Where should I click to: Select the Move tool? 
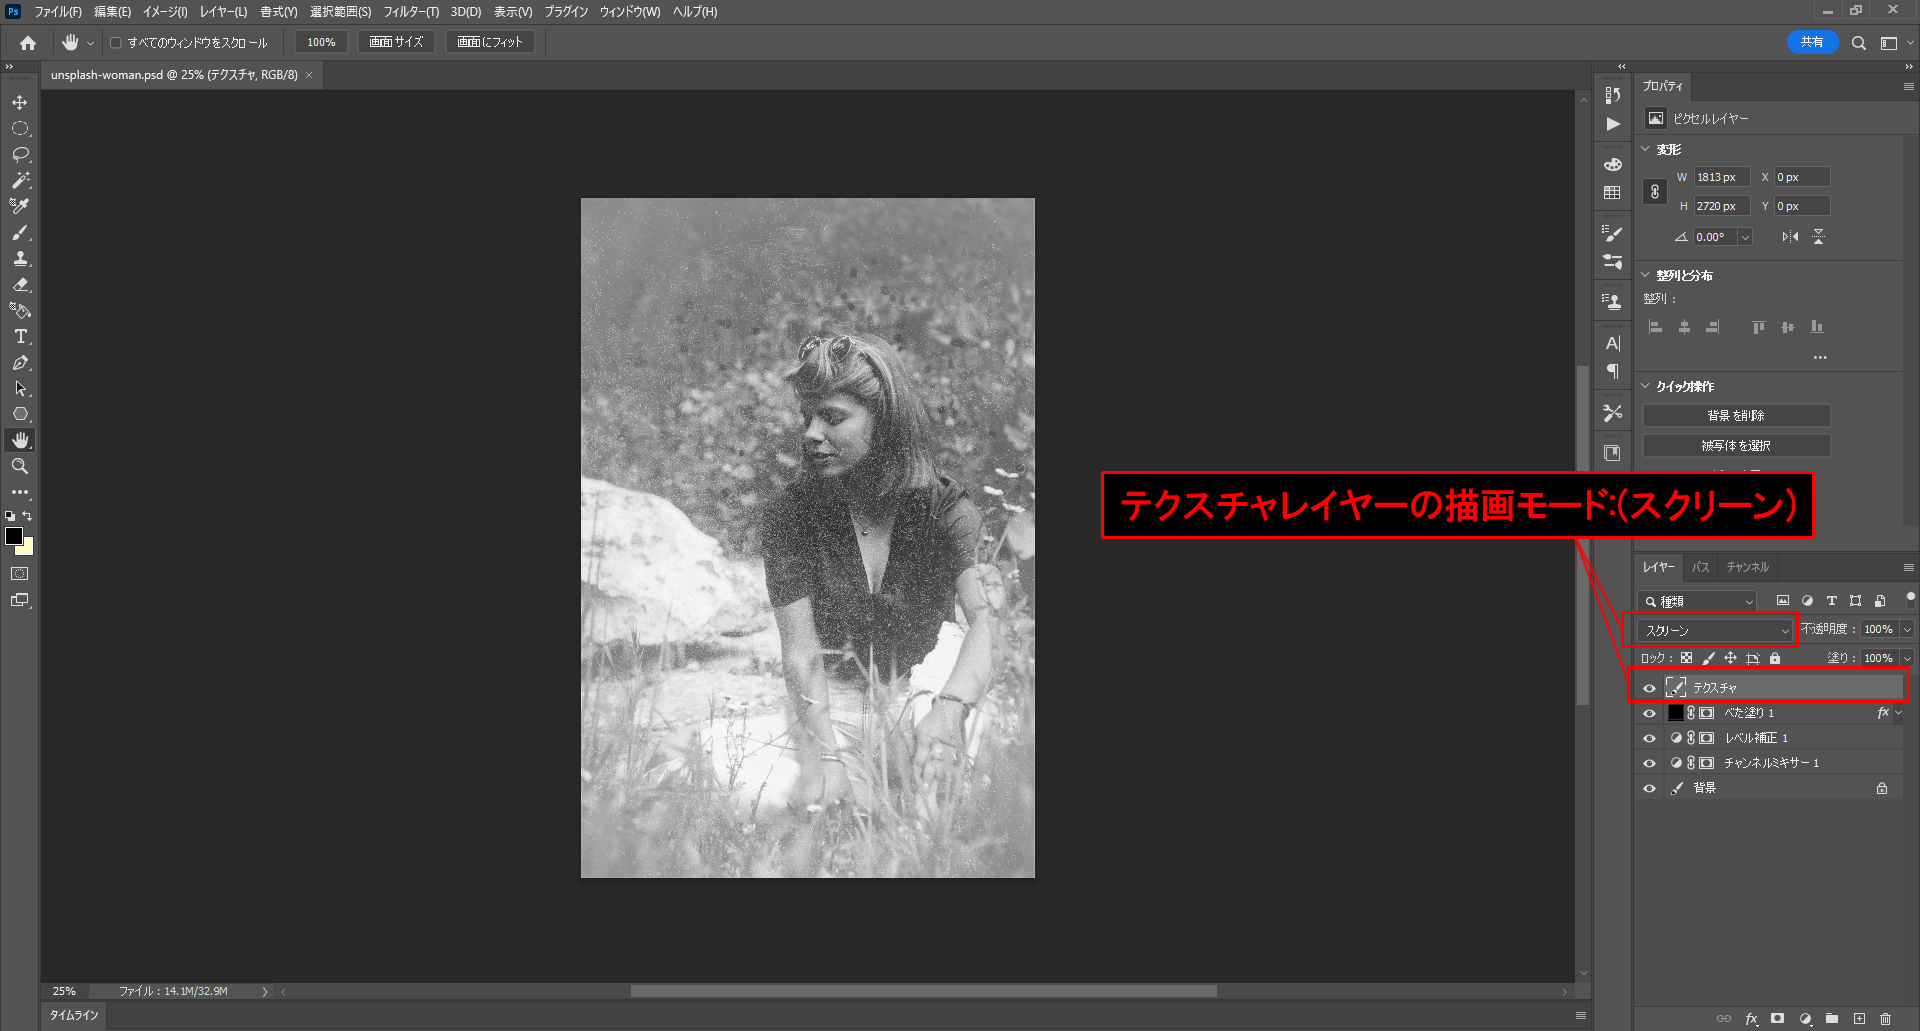point(20,103)
